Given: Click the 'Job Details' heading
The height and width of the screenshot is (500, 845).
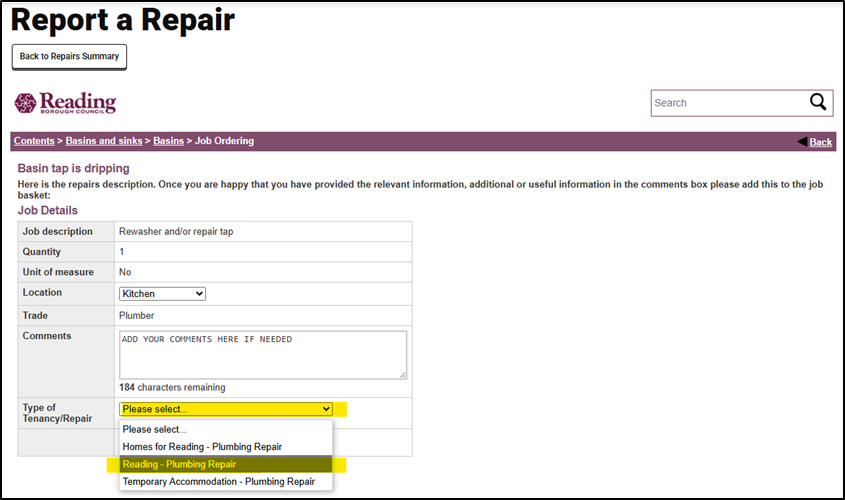Looking at the screenshot, I should [x=47, y=210].
